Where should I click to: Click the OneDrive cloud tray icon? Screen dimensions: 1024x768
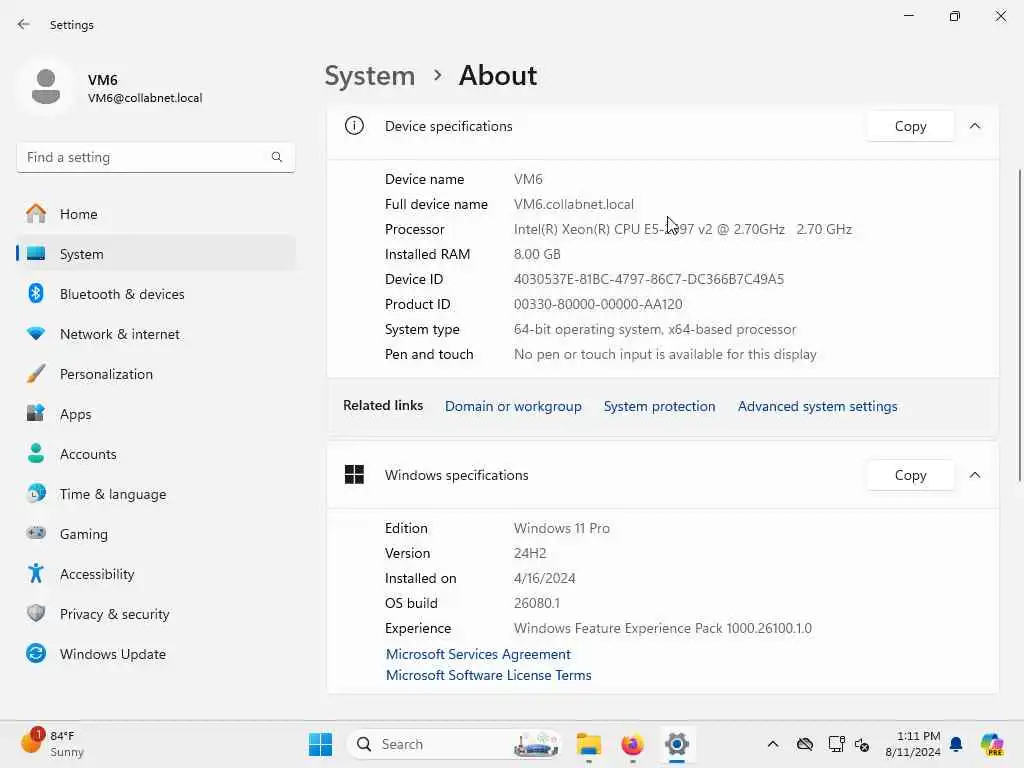(x=805, y=744)
